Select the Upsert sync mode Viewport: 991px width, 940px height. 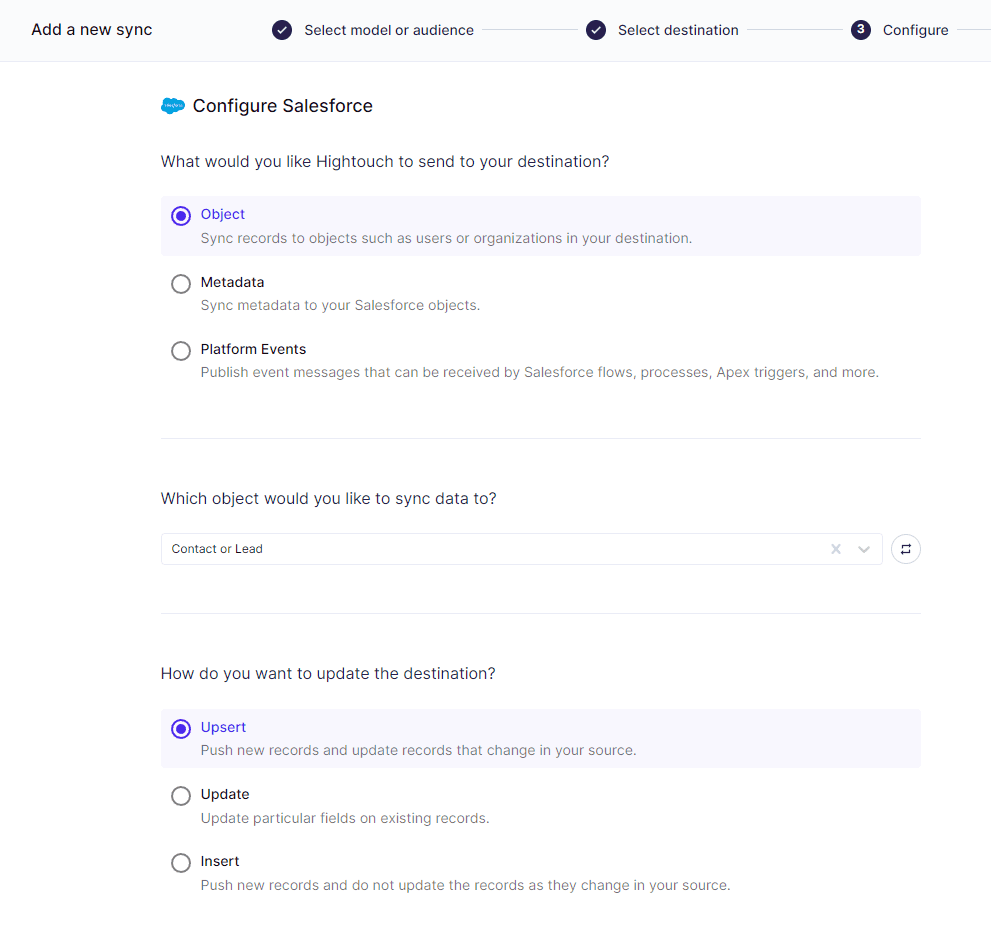(x=181, y=729)
